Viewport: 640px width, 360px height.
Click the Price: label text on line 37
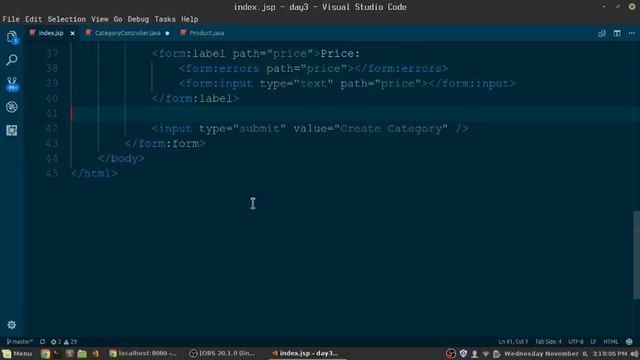340,53
